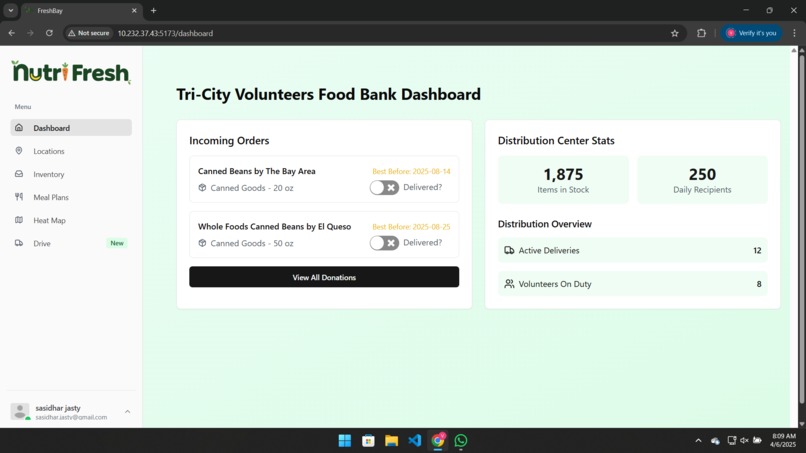Toggle Delivered for Whole Foods Canned Beans

tap(384, 243)
